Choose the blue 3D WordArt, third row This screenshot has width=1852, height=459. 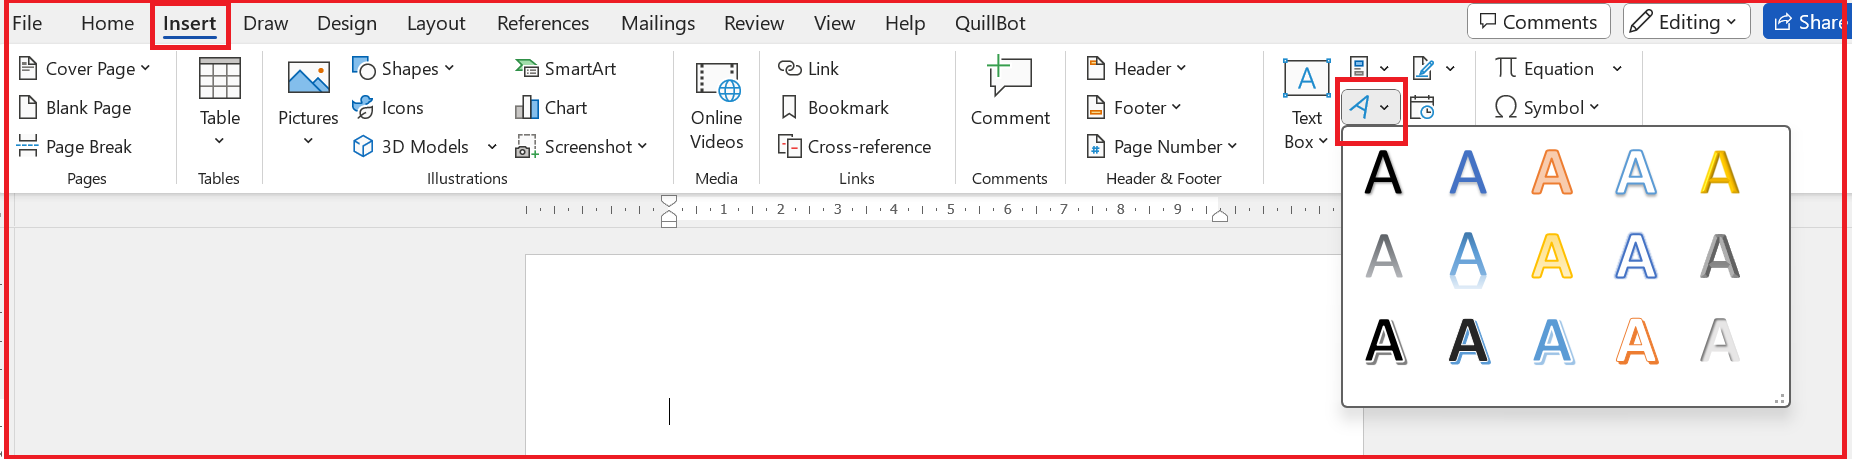click(1553, 341)
